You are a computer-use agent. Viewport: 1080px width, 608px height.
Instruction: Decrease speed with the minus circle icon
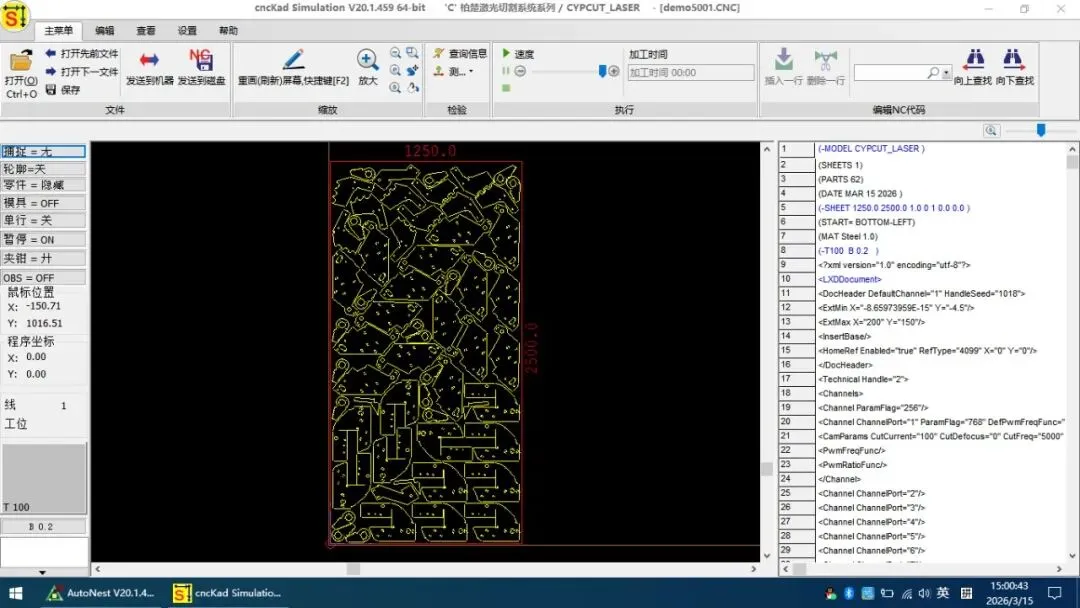521,71
